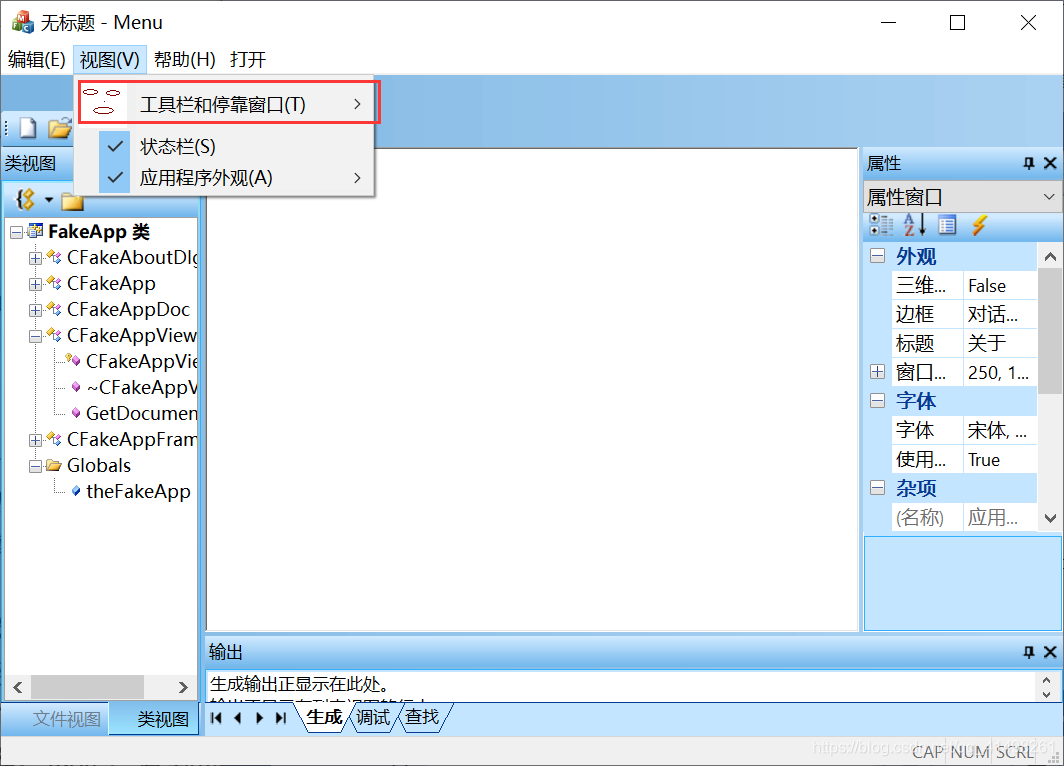This screenshot has width=1064, height=766.
Task: Click the app icon in title bar
Action: 22,22
